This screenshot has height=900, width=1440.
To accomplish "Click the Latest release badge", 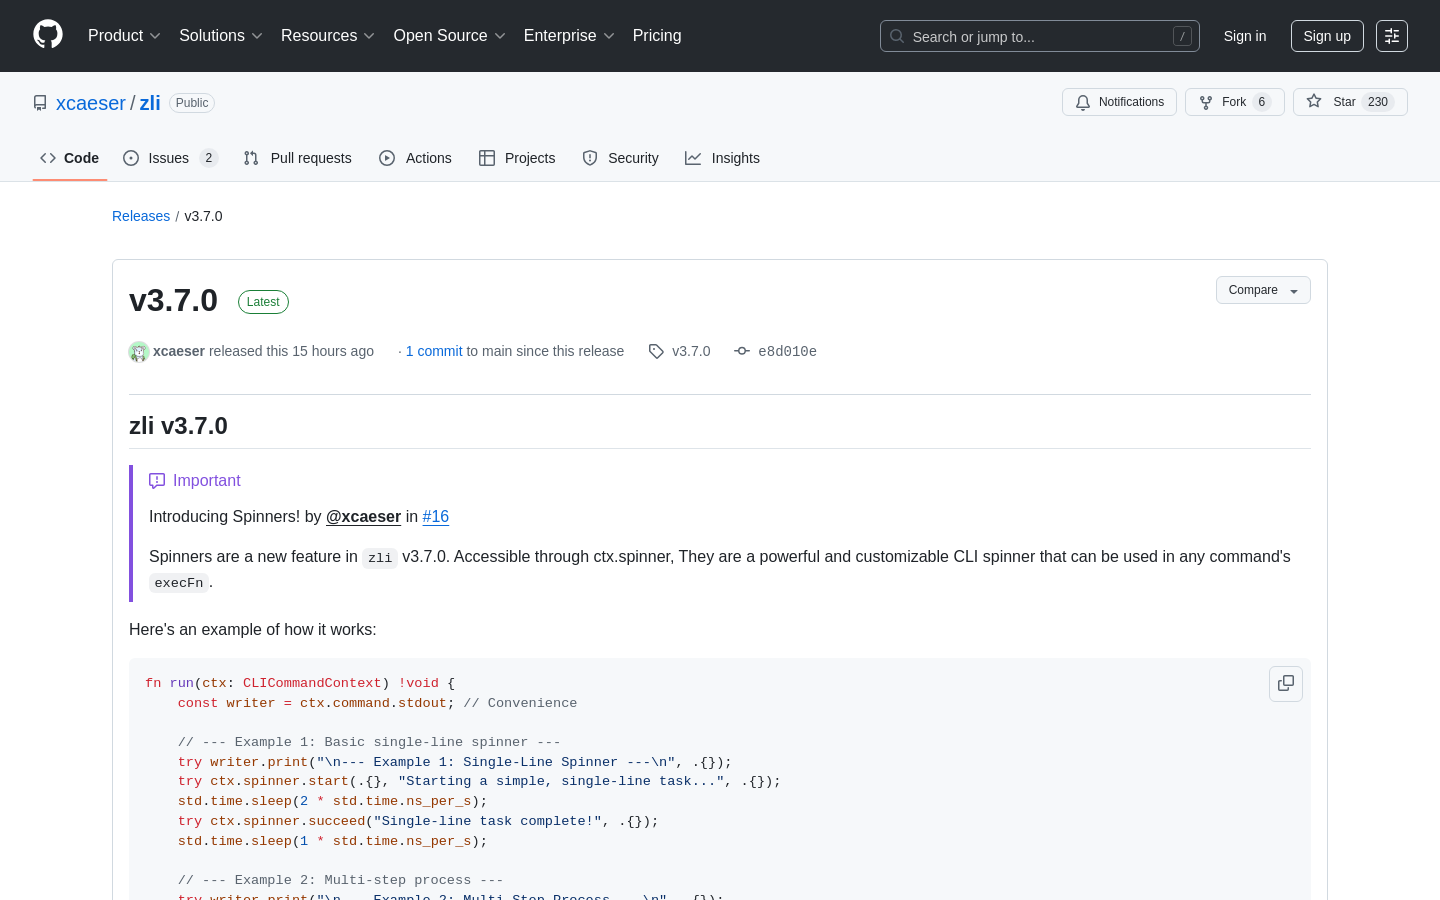I will pos(263,302).
